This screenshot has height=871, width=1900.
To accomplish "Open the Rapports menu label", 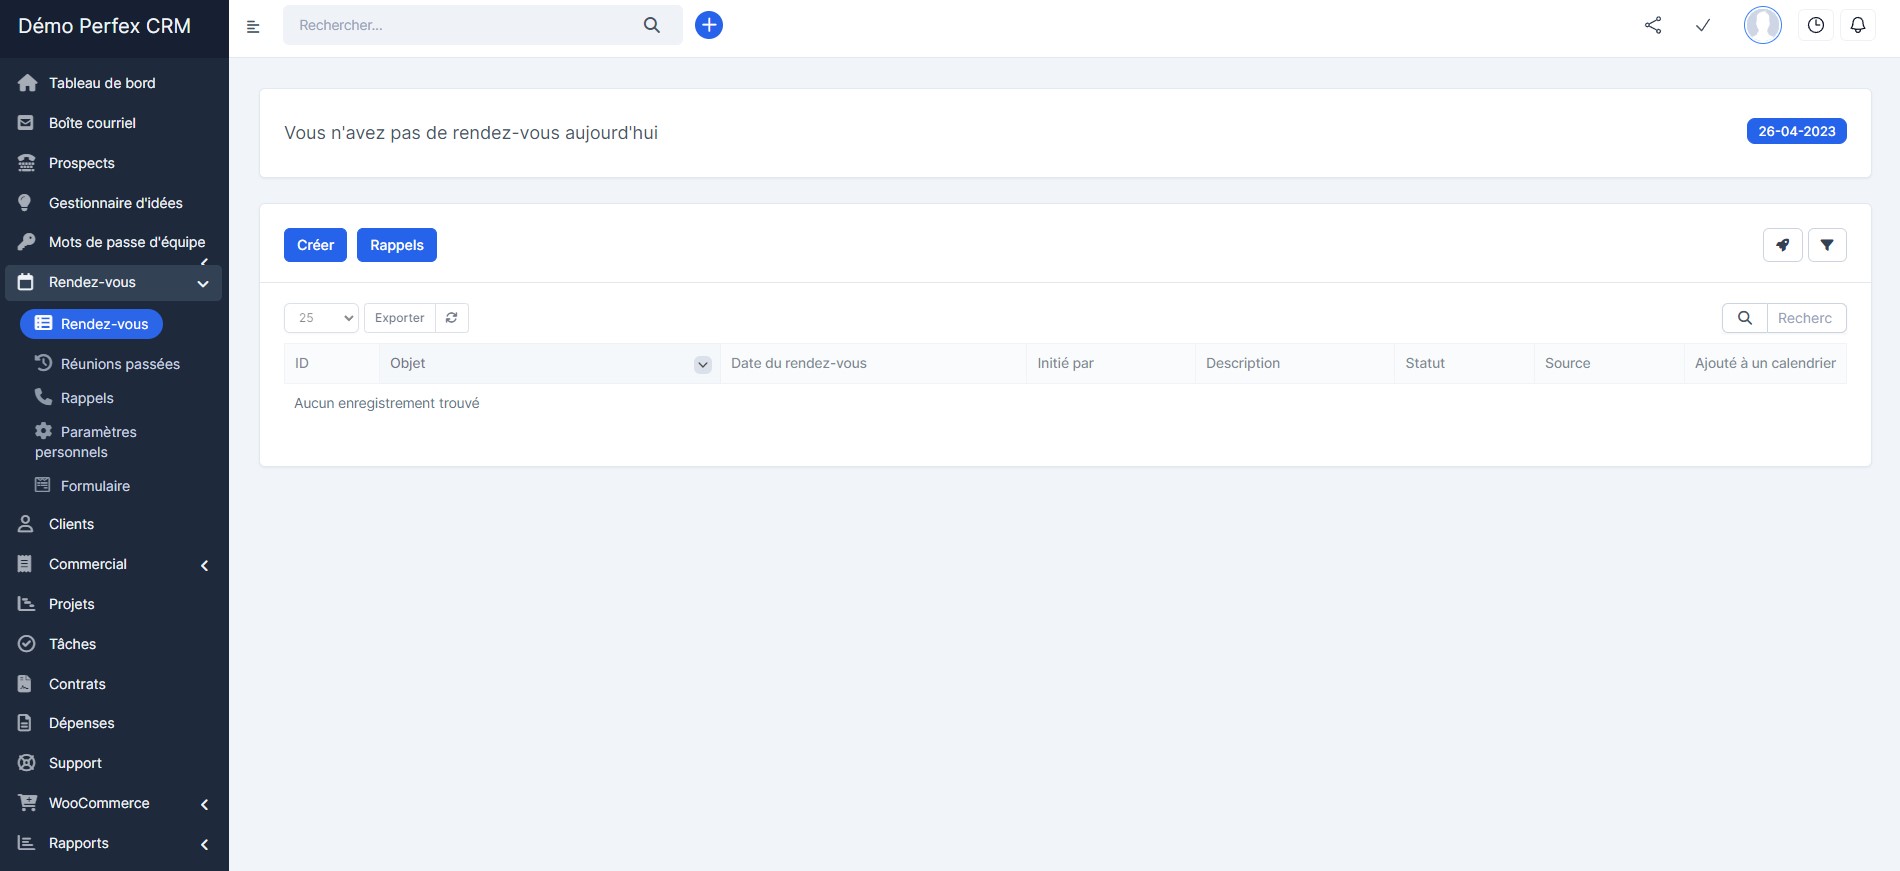I will [79, 843].
